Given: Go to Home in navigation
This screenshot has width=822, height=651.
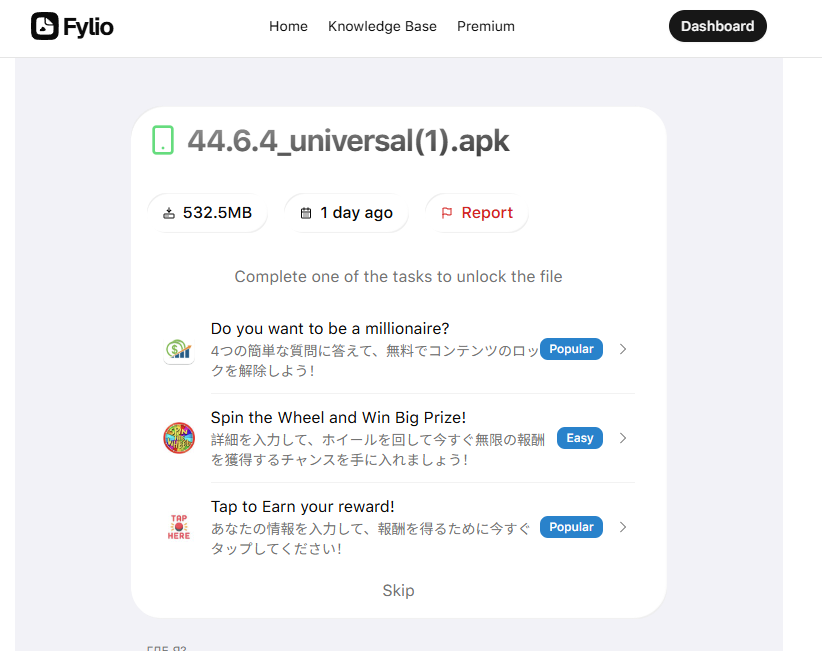Looking at the screenshot, I should (x=288, y=26).
